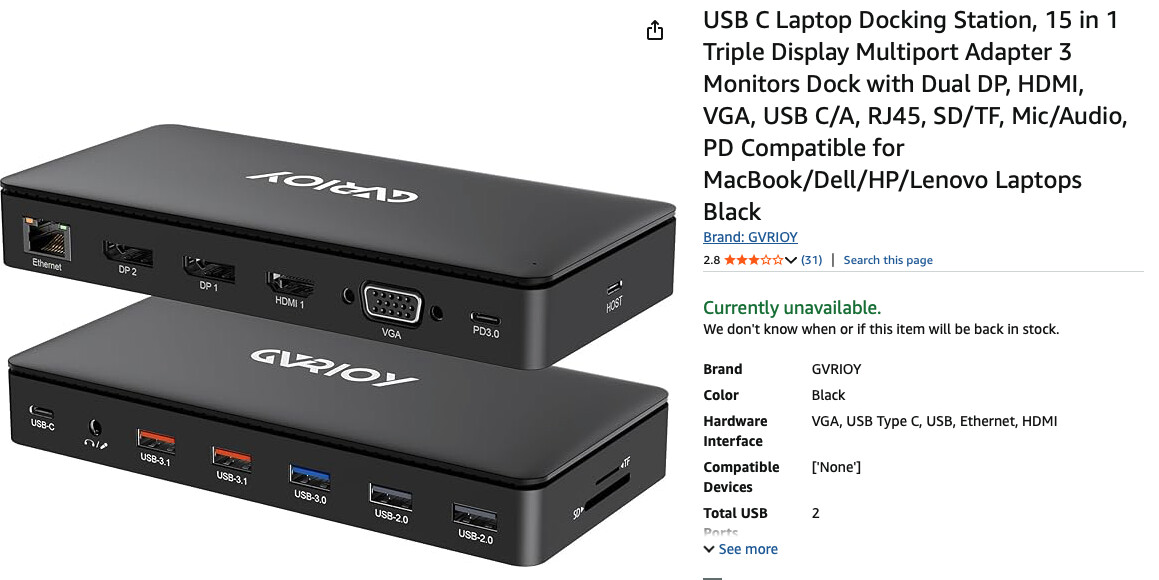Click the Search this page link

pyautogui.click(x=888, y=260)
